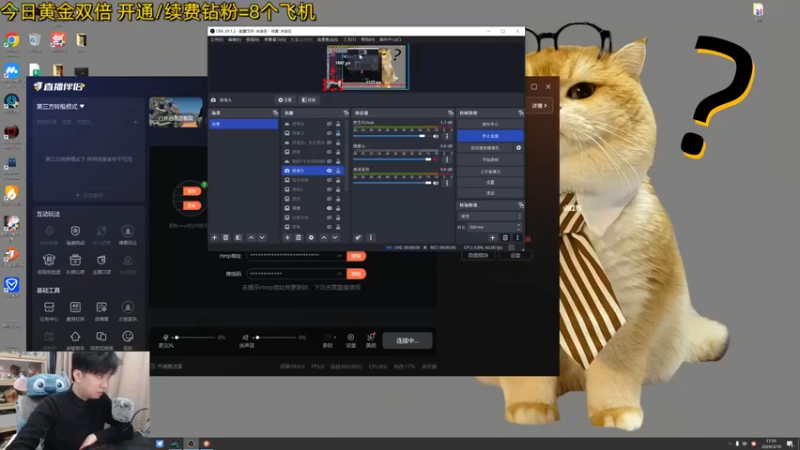
Task: Move selected source up in Sources list
Action: point(324,238)
